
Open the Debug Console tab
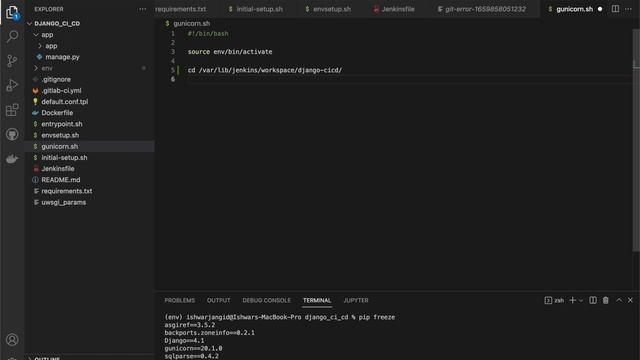click(267, 300)
